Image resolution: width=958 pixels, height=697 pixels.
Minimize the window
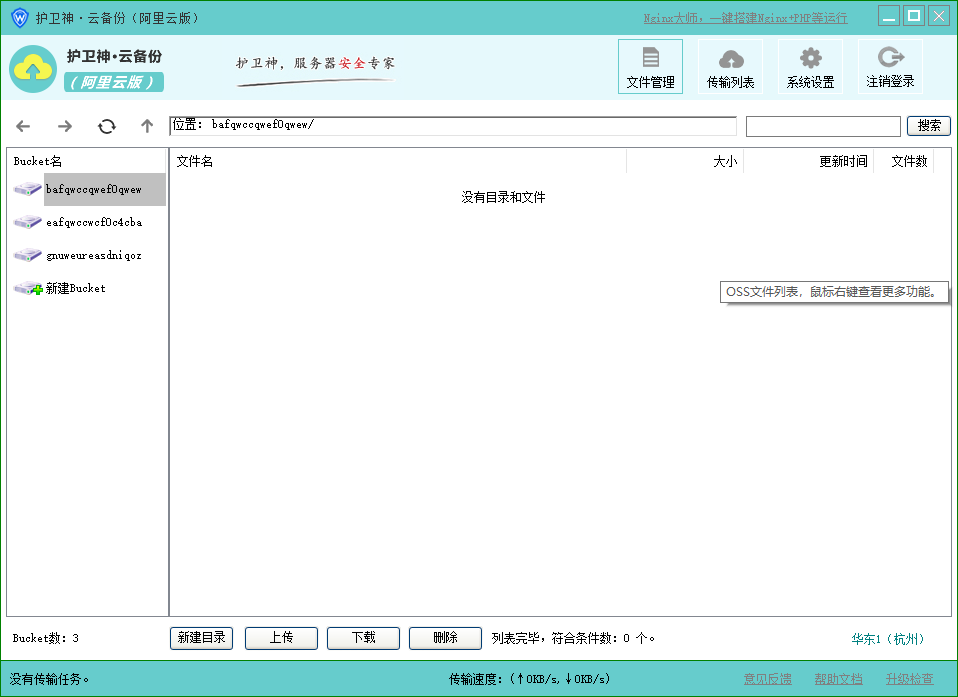tap(888, 16)
